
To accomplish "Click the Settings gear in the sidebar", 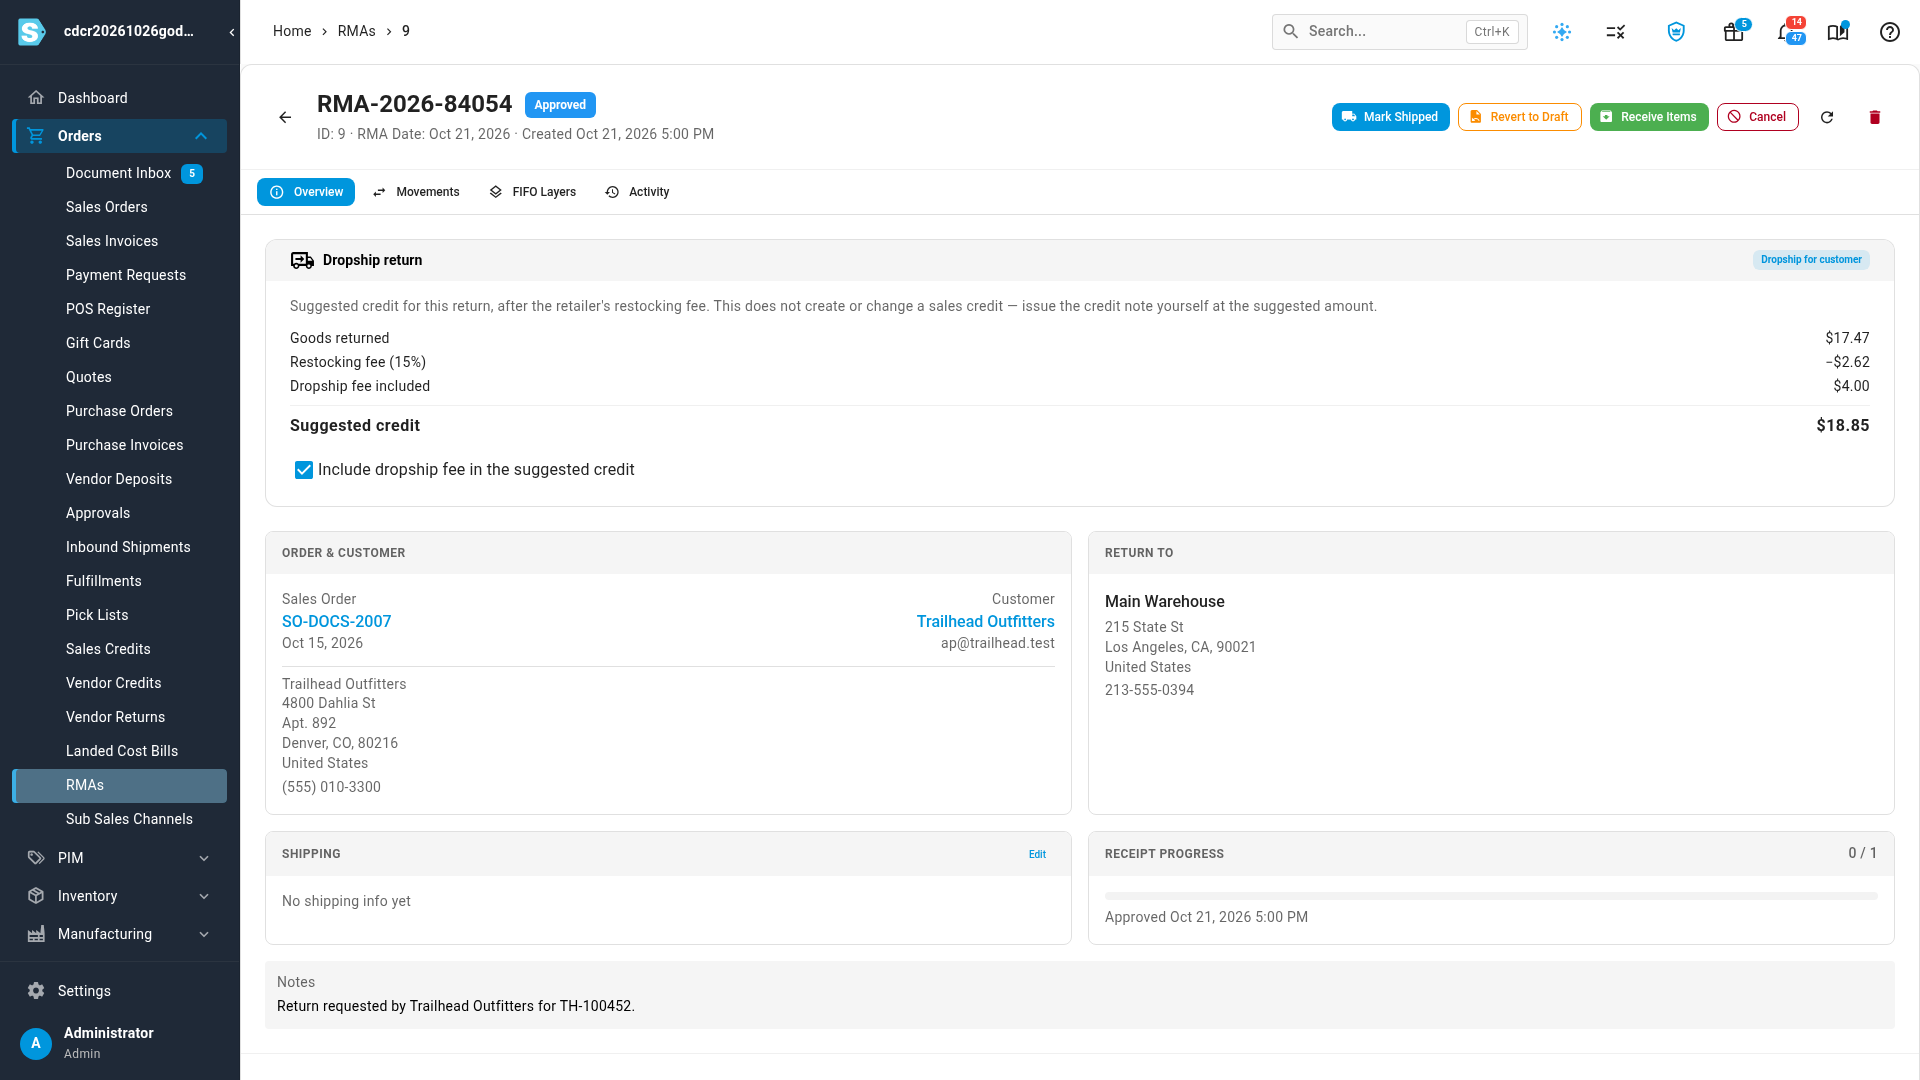I will (x=36, y=991).
